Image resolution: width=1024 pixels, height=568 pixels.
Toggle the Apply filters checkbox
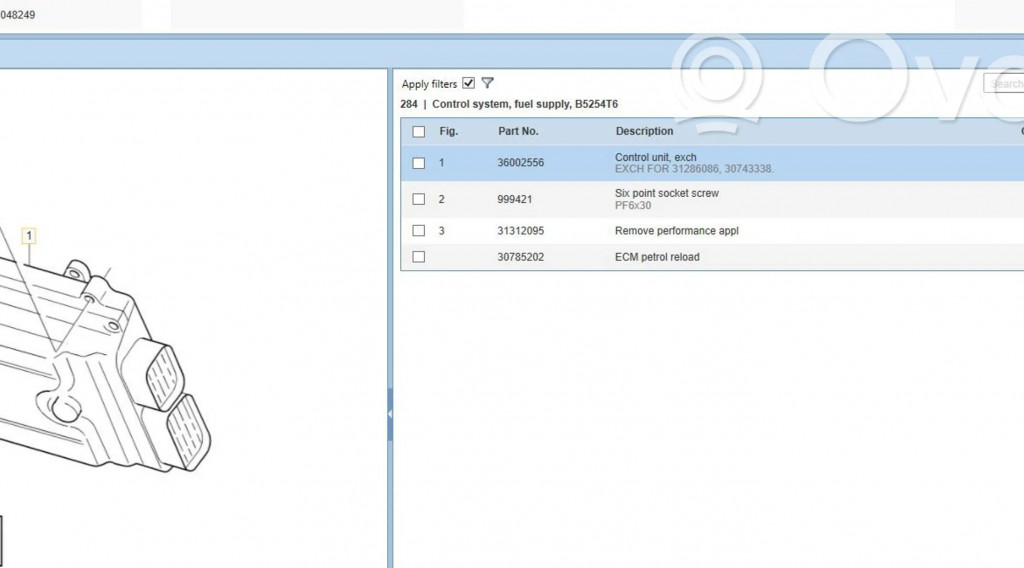click(469, 84)
